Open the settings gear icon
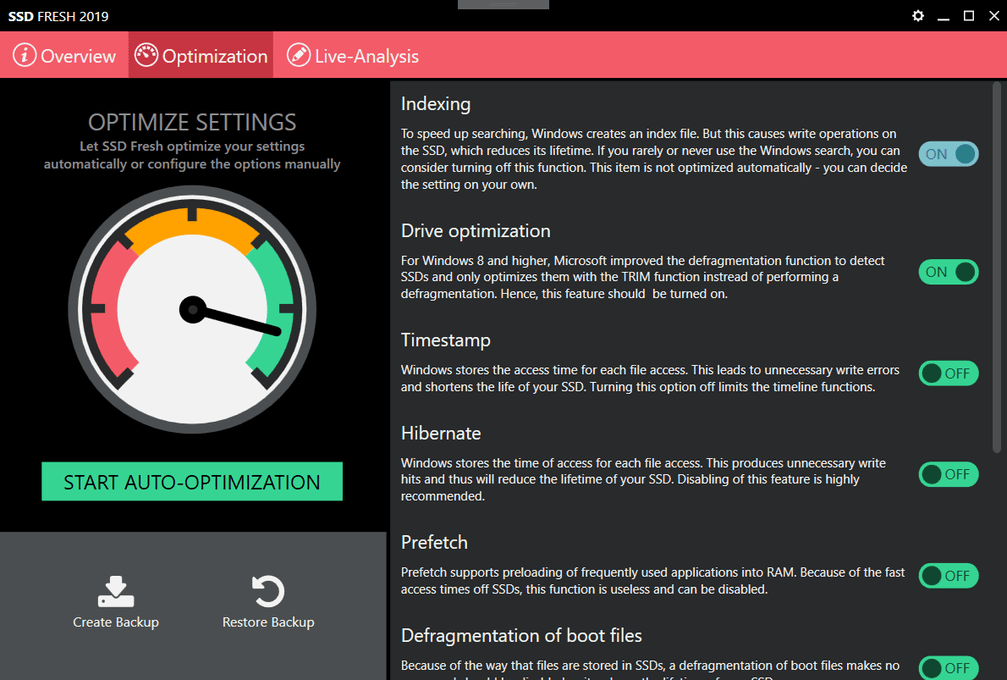The image size is (1007, 680). 918,15
